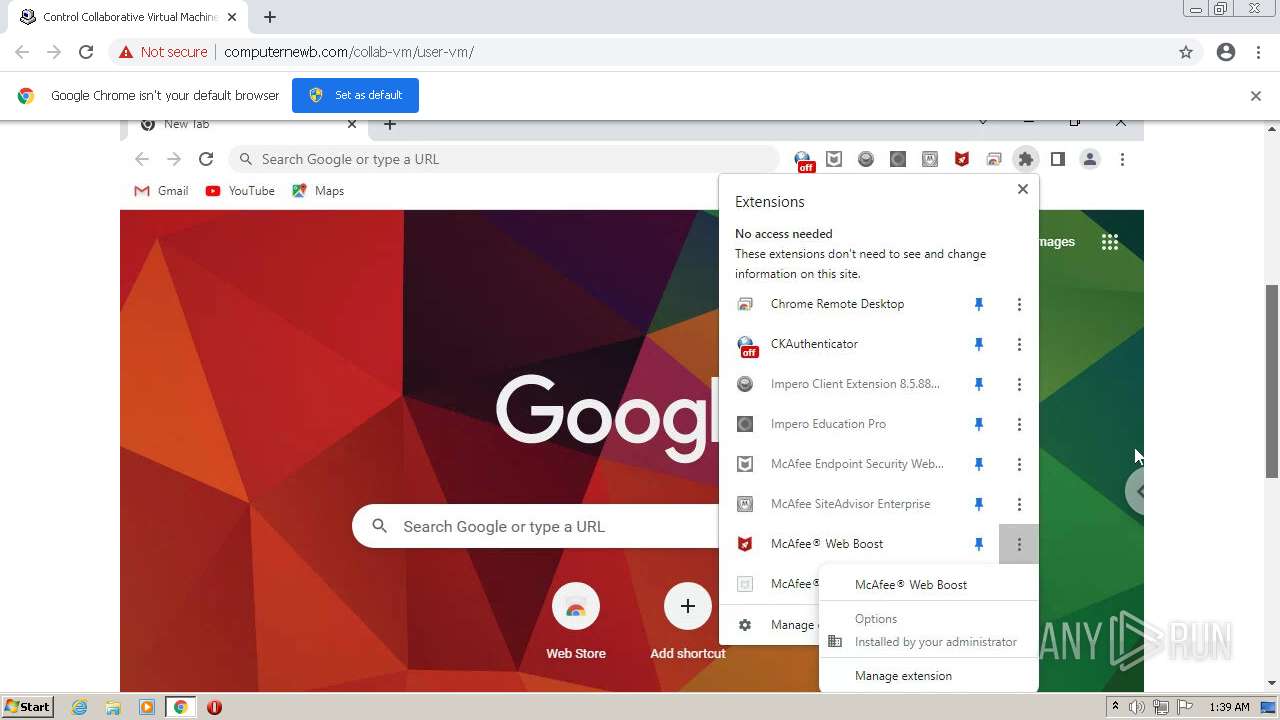Open more actions for Impero Education Pro
This screenshot has height=720, width=1280.
point(1019,424)
